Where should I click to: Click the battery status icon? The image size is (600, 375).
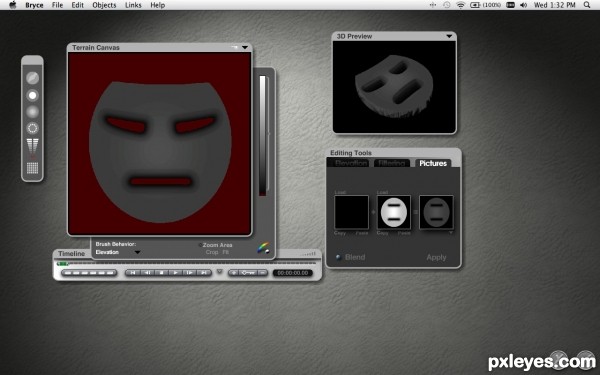(x=475, y=5)
